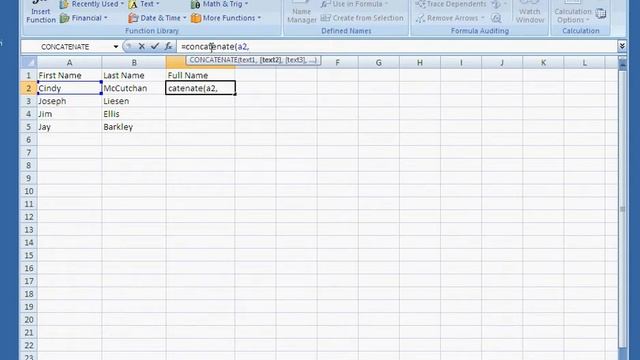Screen dimensions: 640x360
Task: Open the Financial functions dropdown
Action: tap(84, 18)
